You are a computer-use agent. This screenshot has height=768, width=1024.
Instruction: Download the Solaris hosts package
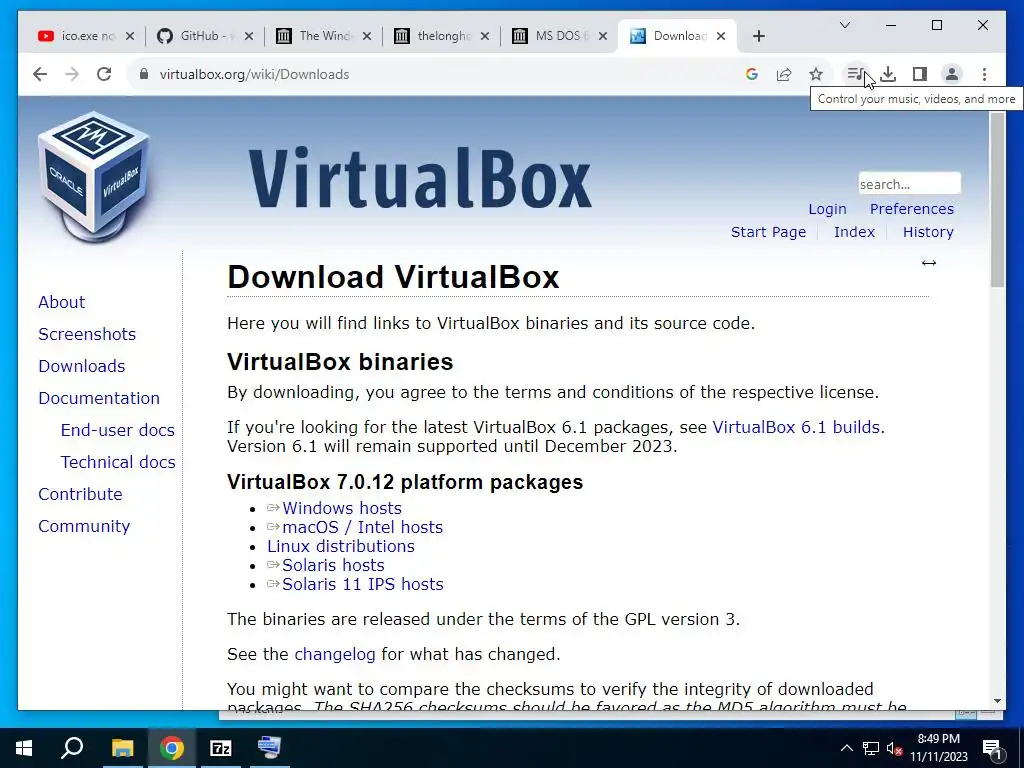[x=333, y=565]
